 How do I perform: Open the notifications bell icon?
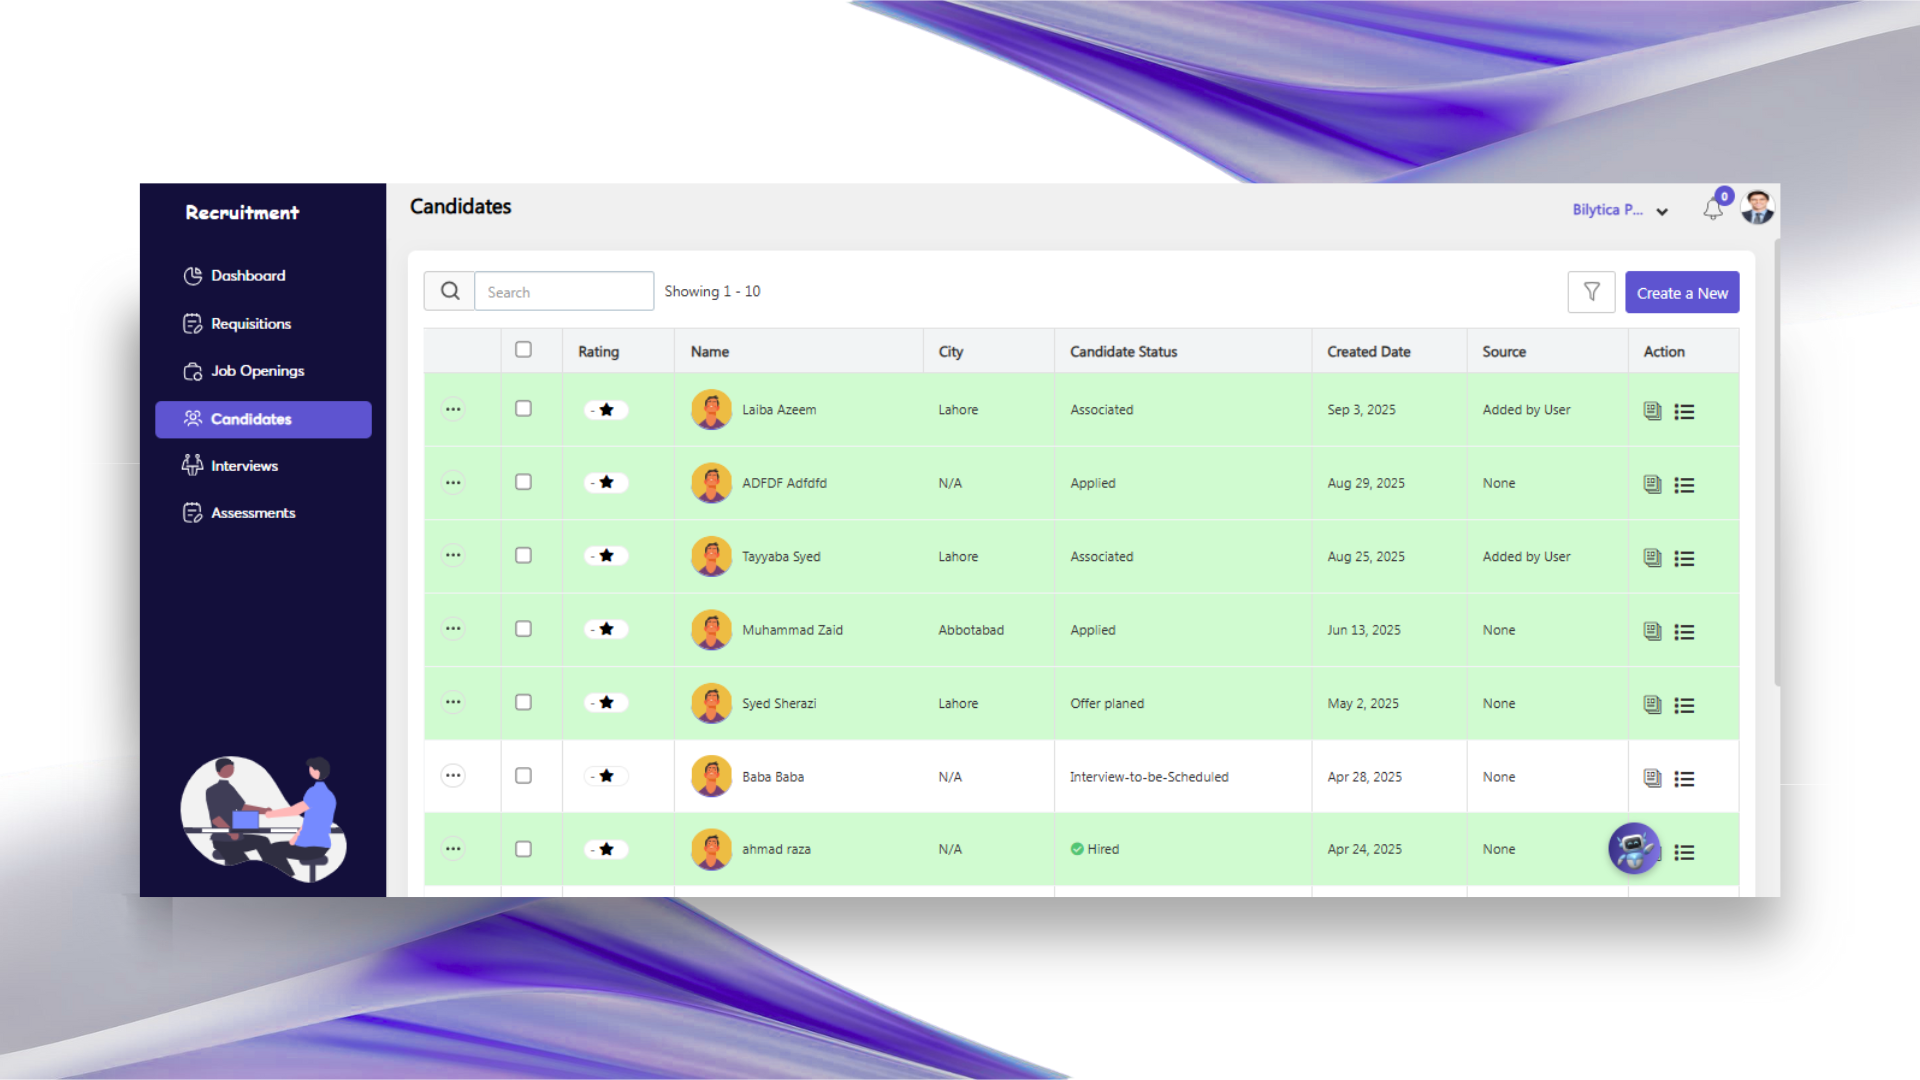point(1713,210)
